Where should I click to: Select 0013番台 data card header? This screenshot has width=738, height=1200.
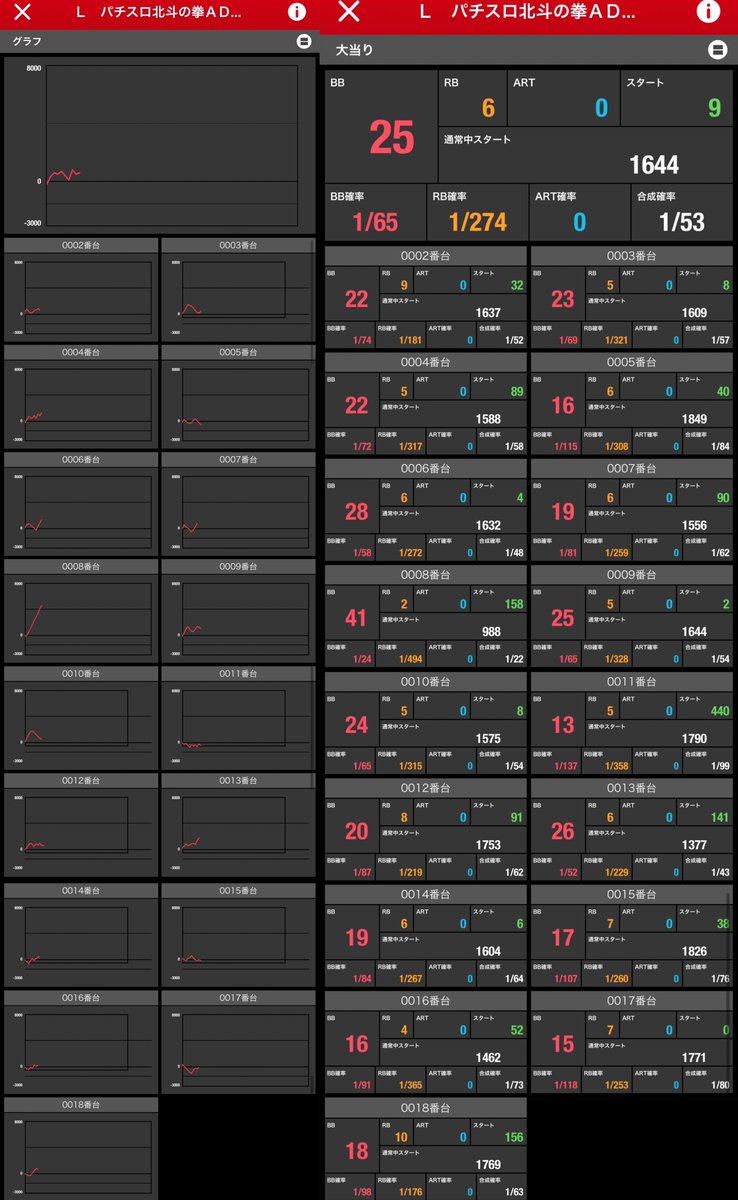click(x=631, y=788)
